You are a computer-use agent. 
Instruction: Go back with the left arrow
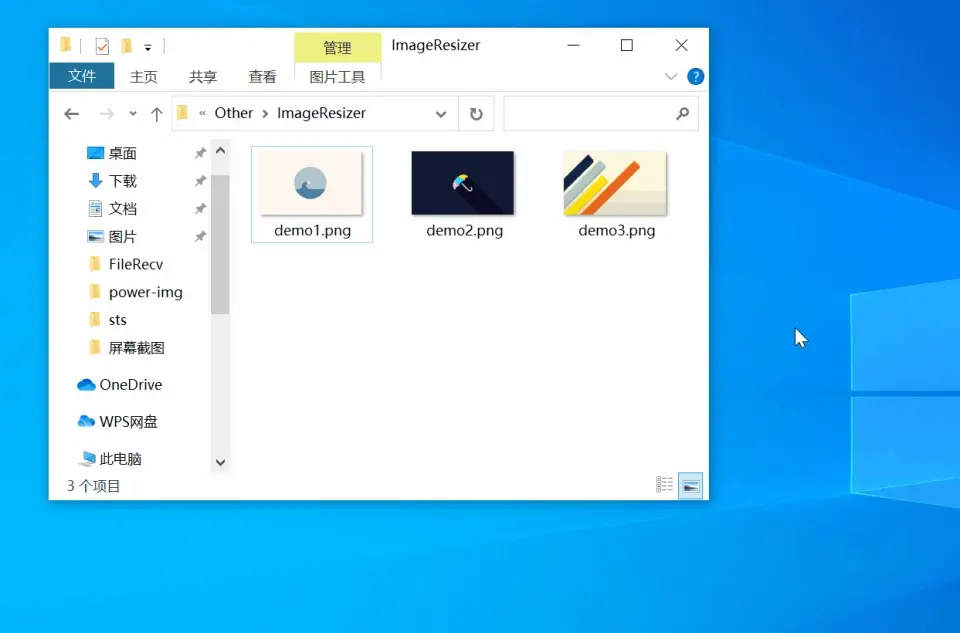72,114
